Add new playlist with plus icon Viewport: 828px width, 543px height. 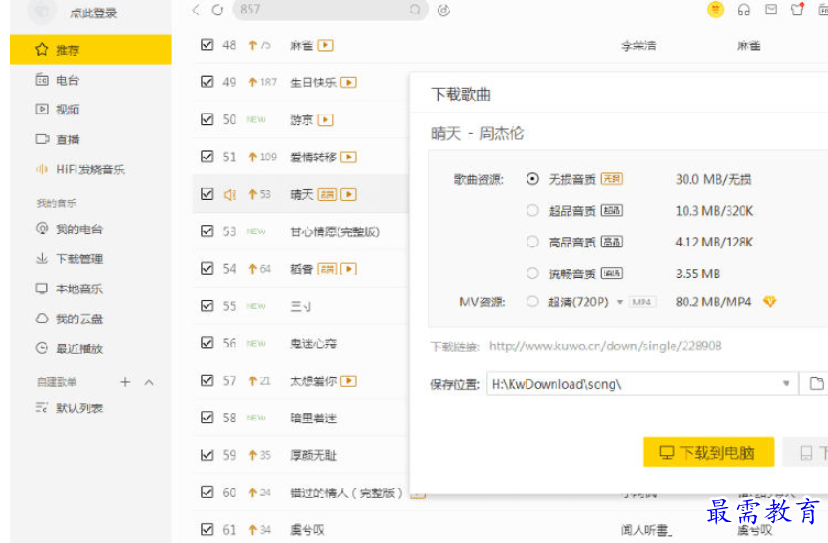(x=125, y=382)
